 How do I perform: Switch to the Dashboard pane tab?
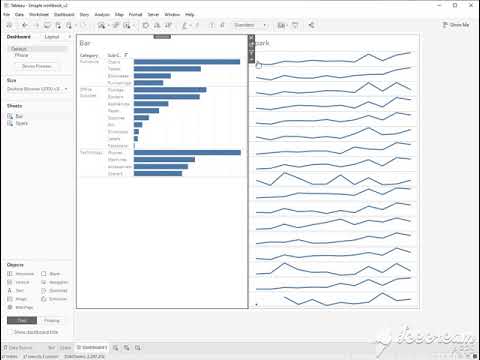[19, 37]
